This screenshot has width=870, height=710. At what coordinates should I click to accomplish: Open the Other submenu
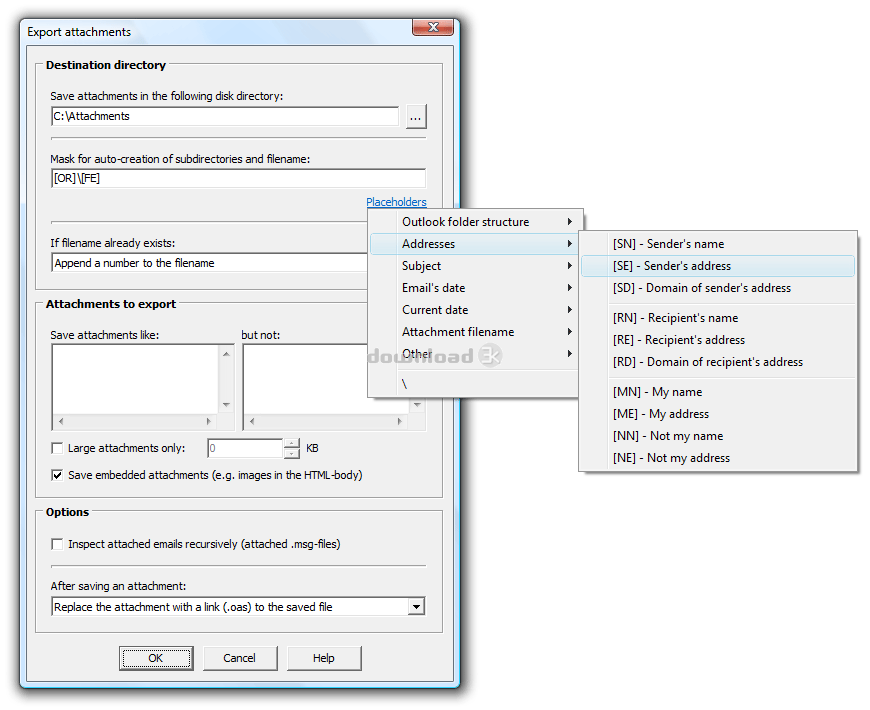click(x=476, y=354)
